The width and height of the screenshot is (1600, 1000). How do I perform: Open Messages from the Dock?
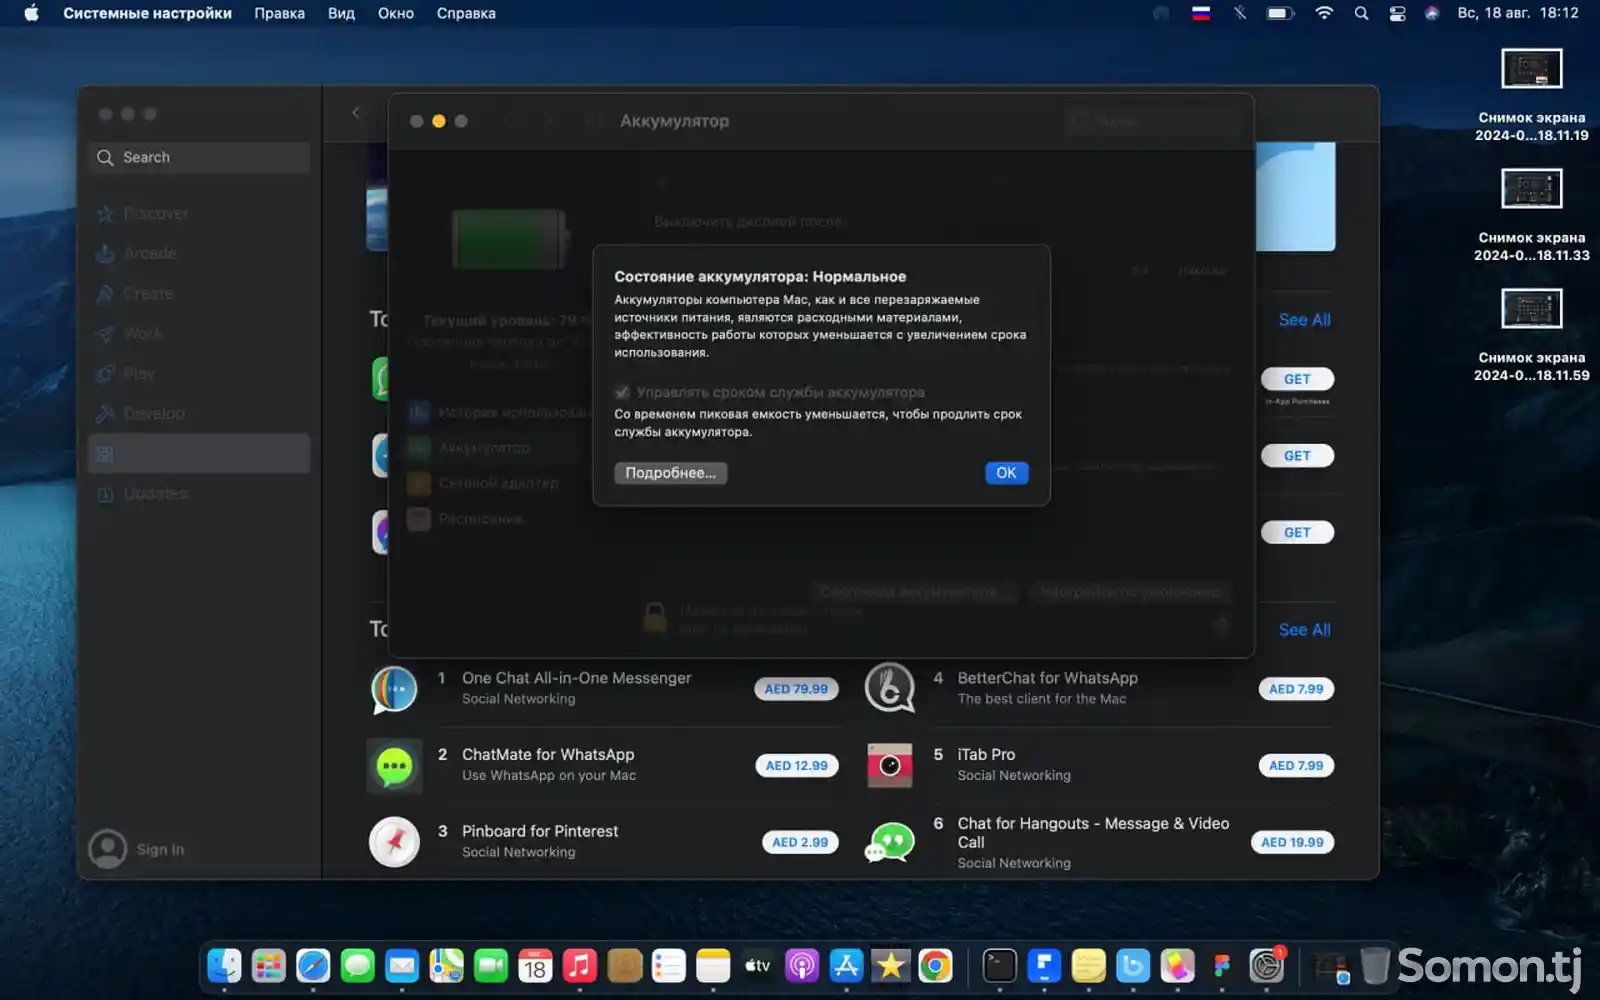[357, 966]
